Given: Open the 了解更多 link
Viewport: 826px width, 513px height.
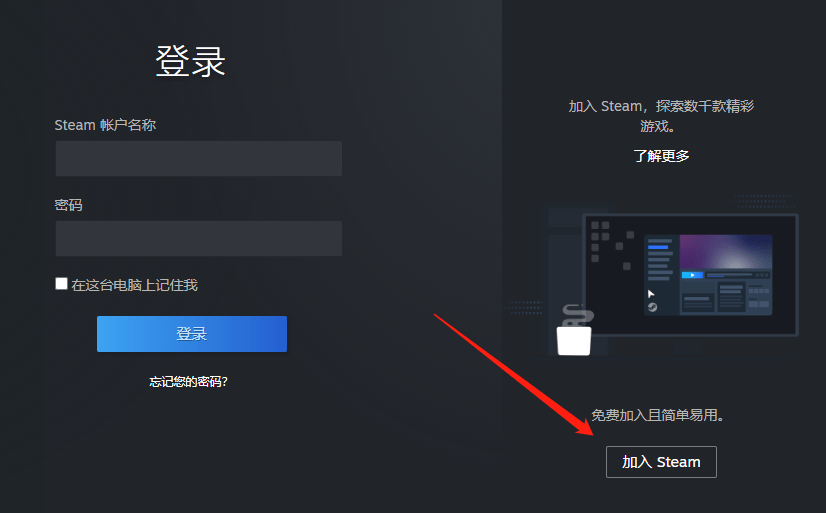Looking at the screenshot, I should [x=661, y=156].
